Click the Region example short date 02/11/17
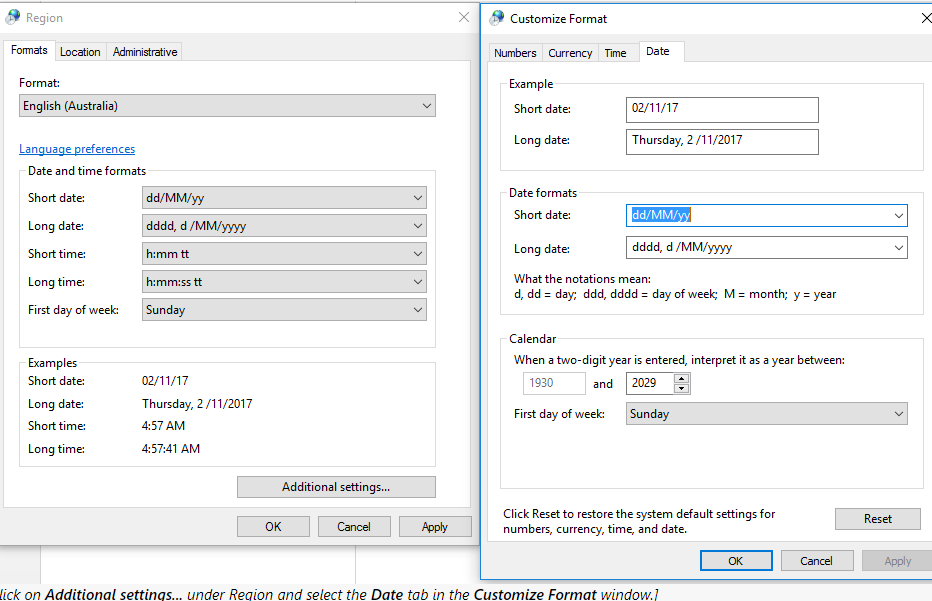This screenshot has width=932, height=601. point(165,380)
